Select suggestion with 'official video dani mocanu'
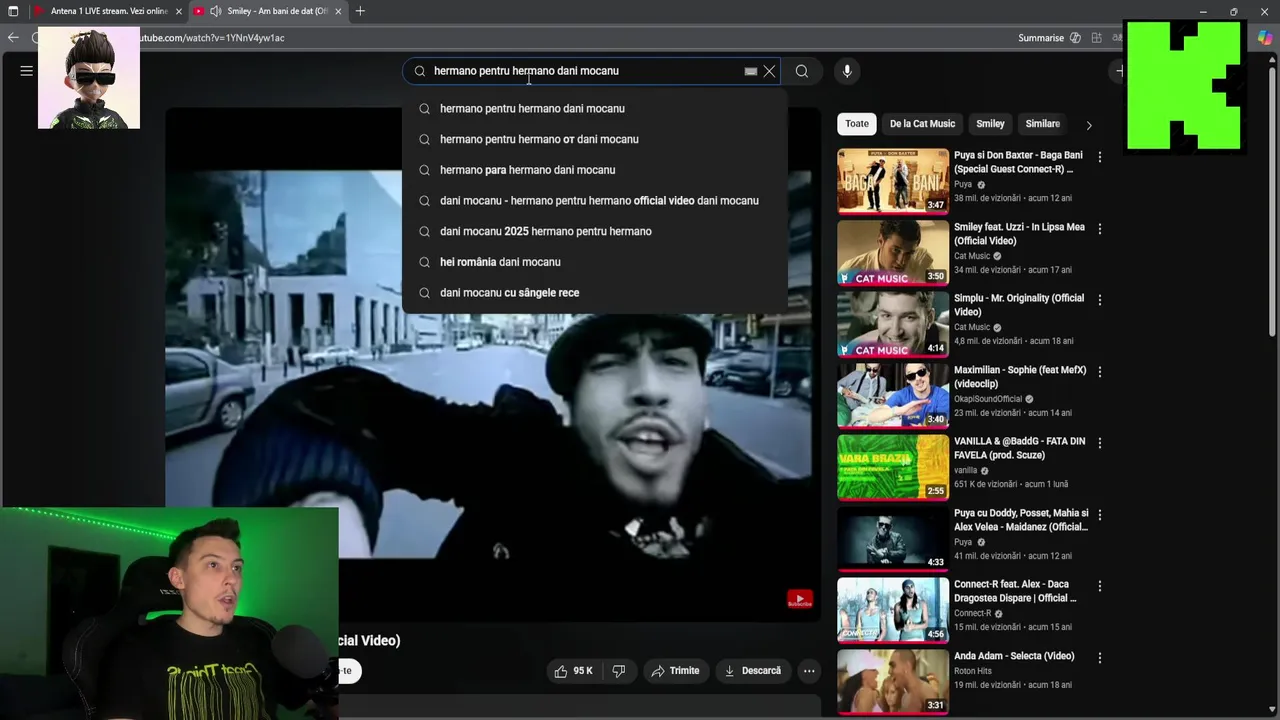 click(x=594, y=200)
